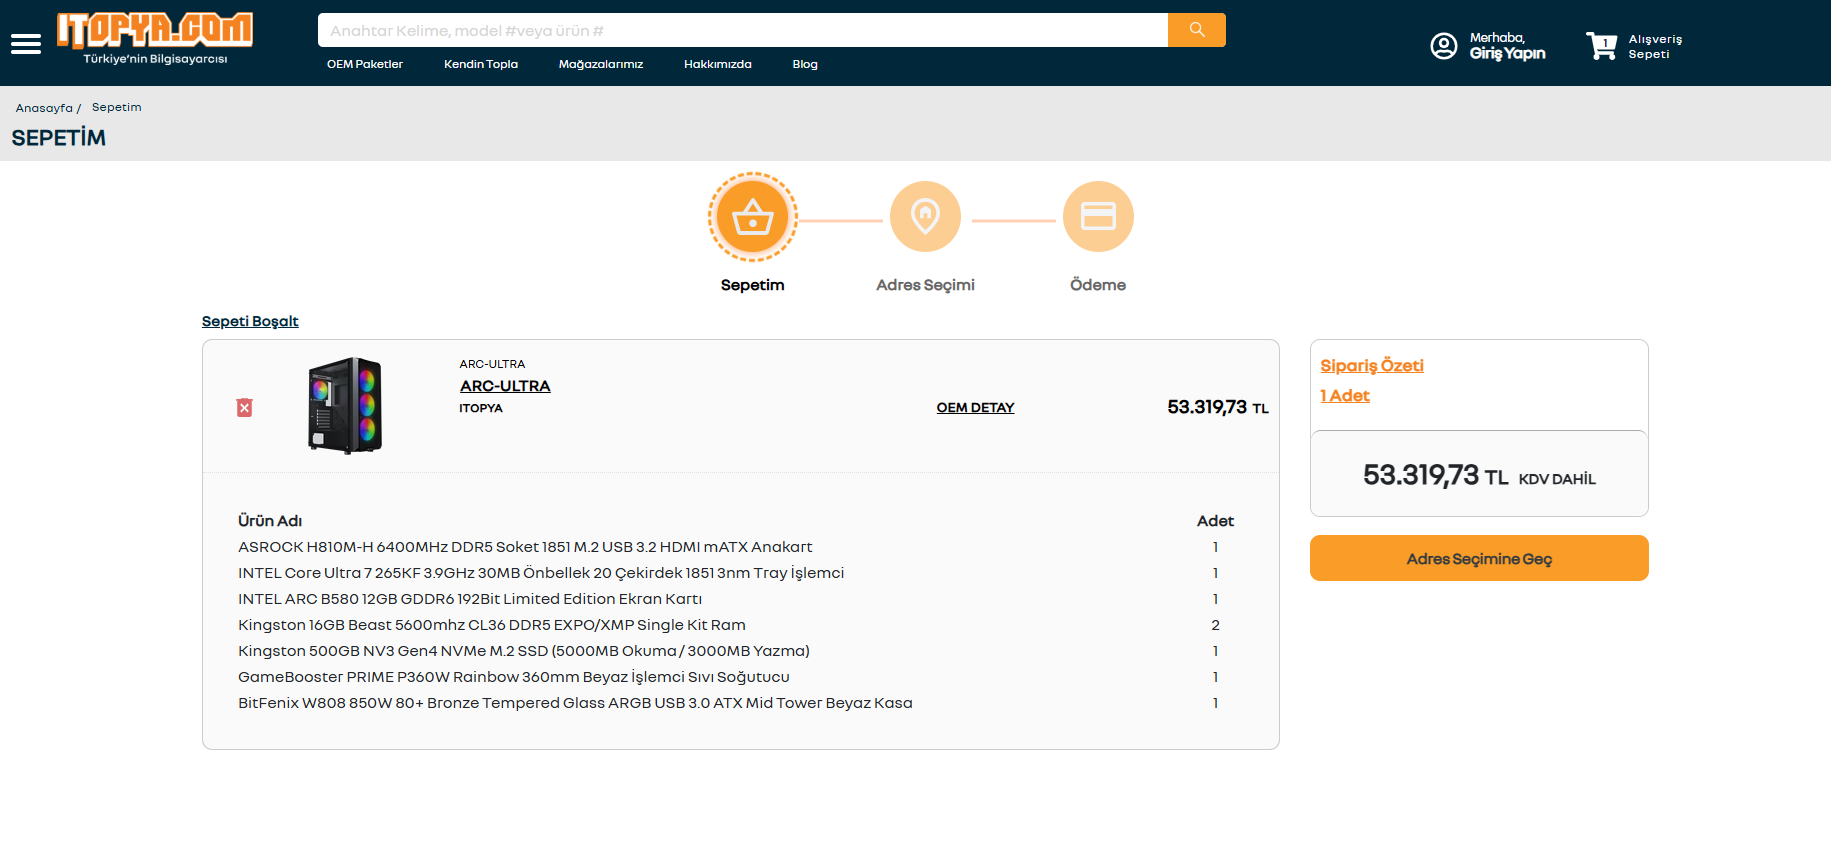Click the ITOPYA.COM logo
This screenshot has height=864, width=1831.
(155, 30)
